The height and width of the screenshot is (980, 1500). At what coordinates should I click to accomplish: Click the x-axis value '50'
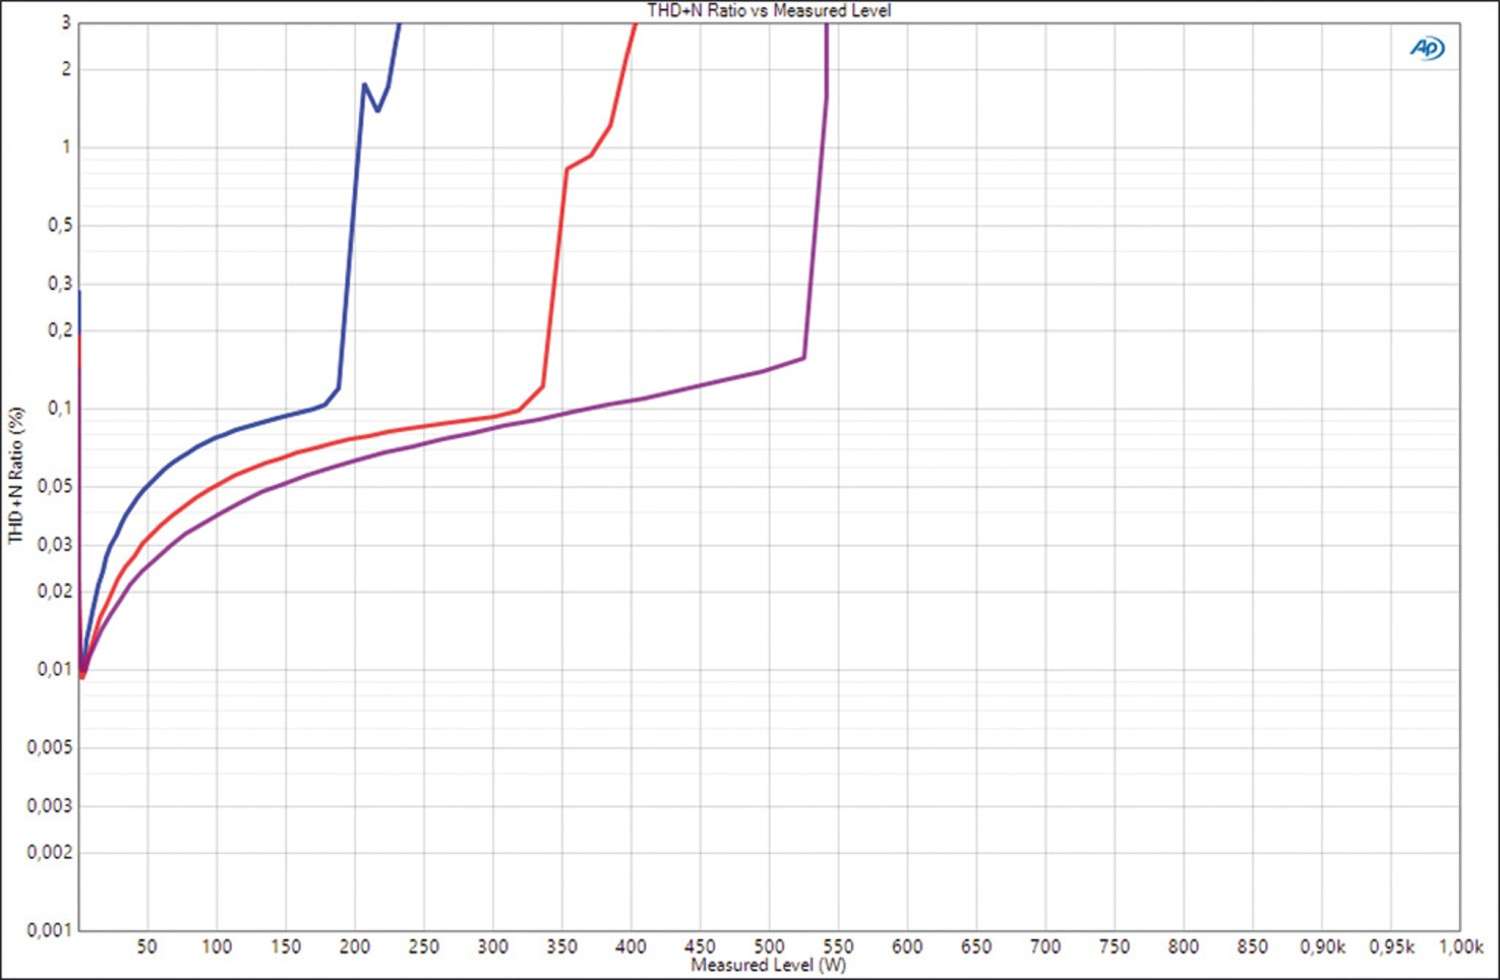point(147,946)
